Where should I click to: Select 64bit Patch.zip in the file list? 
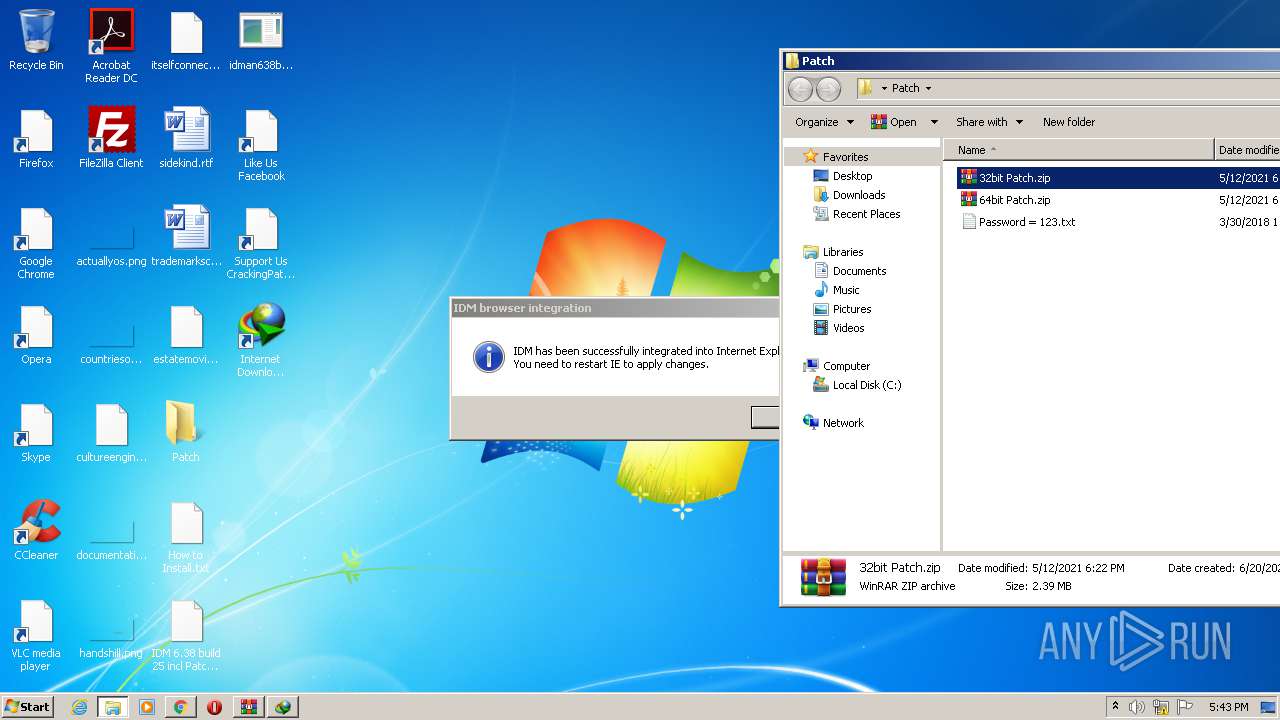coord(1118,200)
